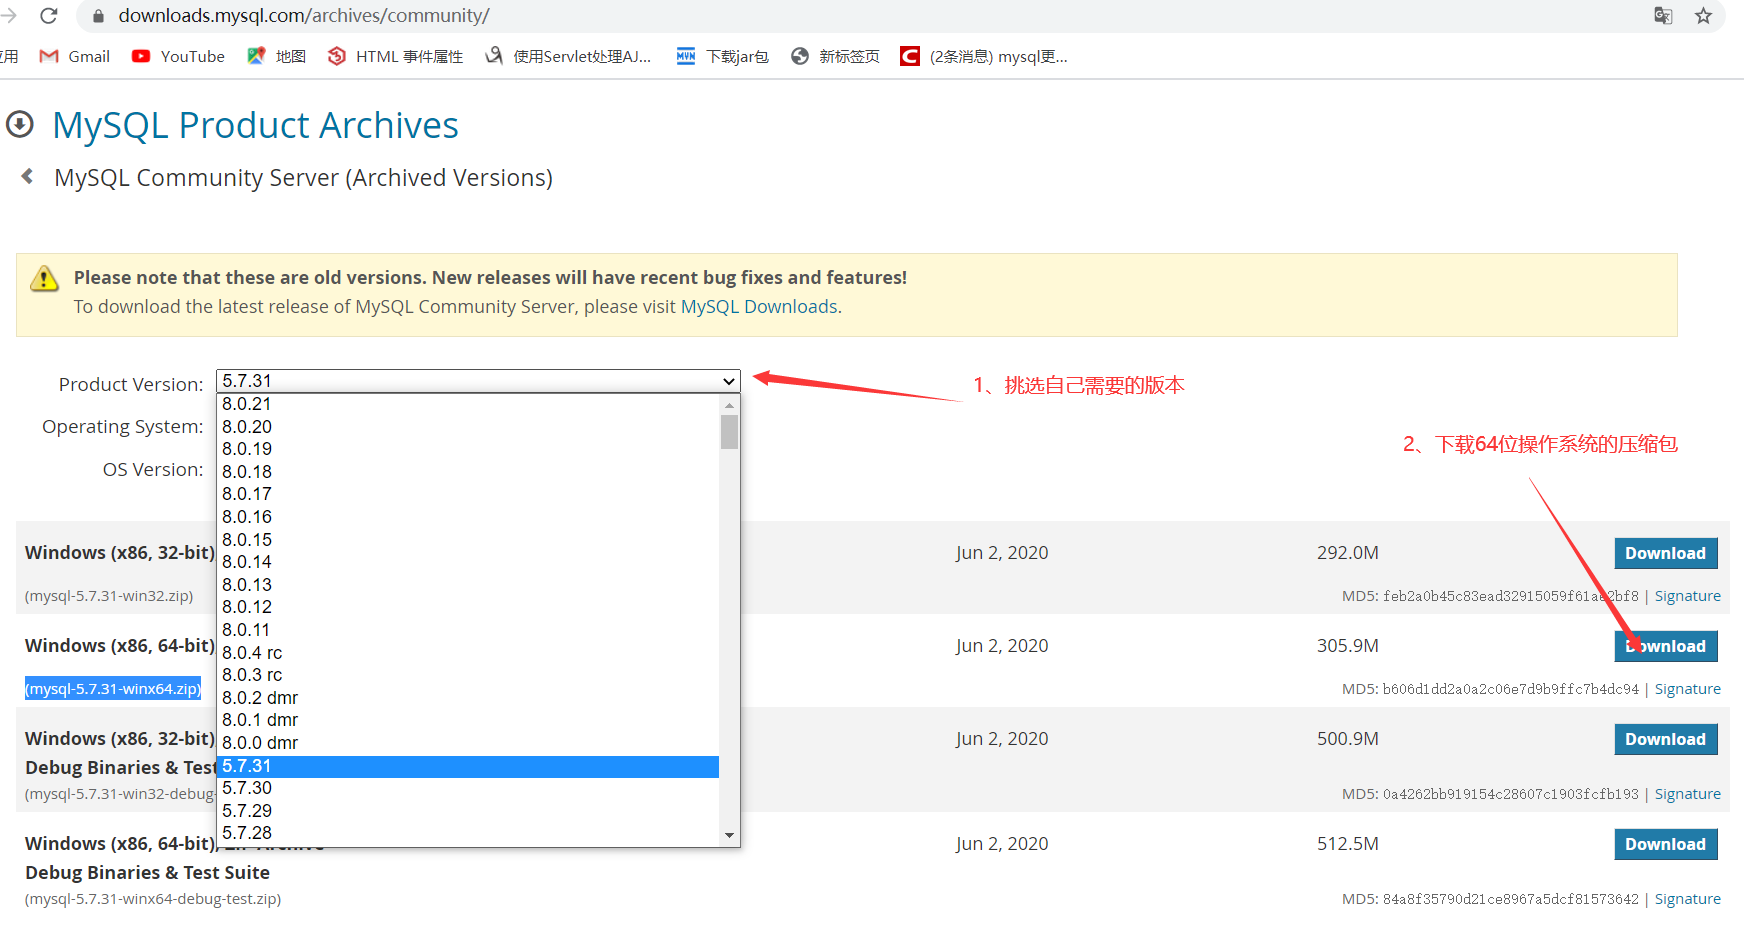Select highlighted version 5.7.31
1744x926 pixels.
pos(468,766)
